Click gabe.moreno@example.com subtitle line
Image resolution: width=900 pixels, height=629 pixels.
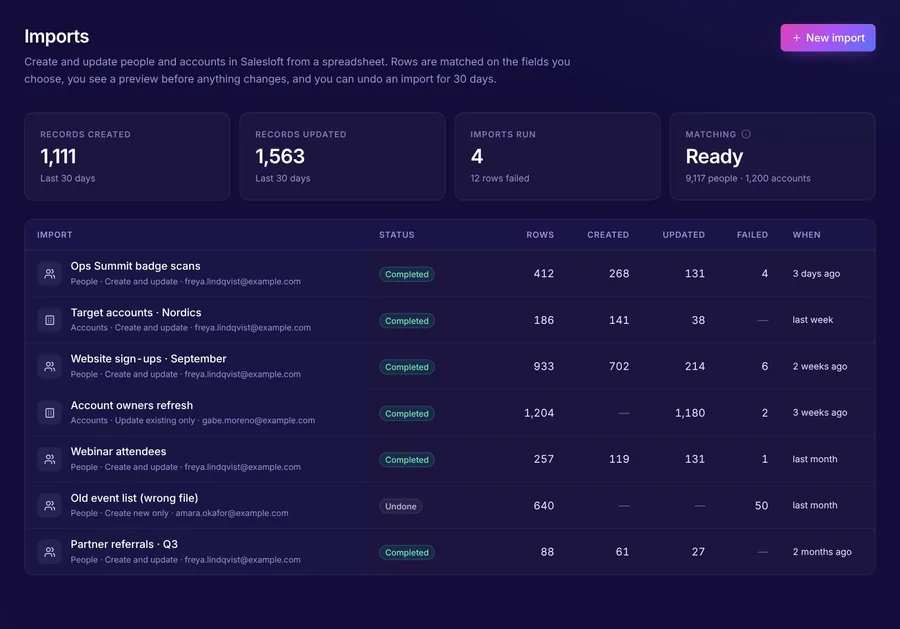(x=193, y=421)
